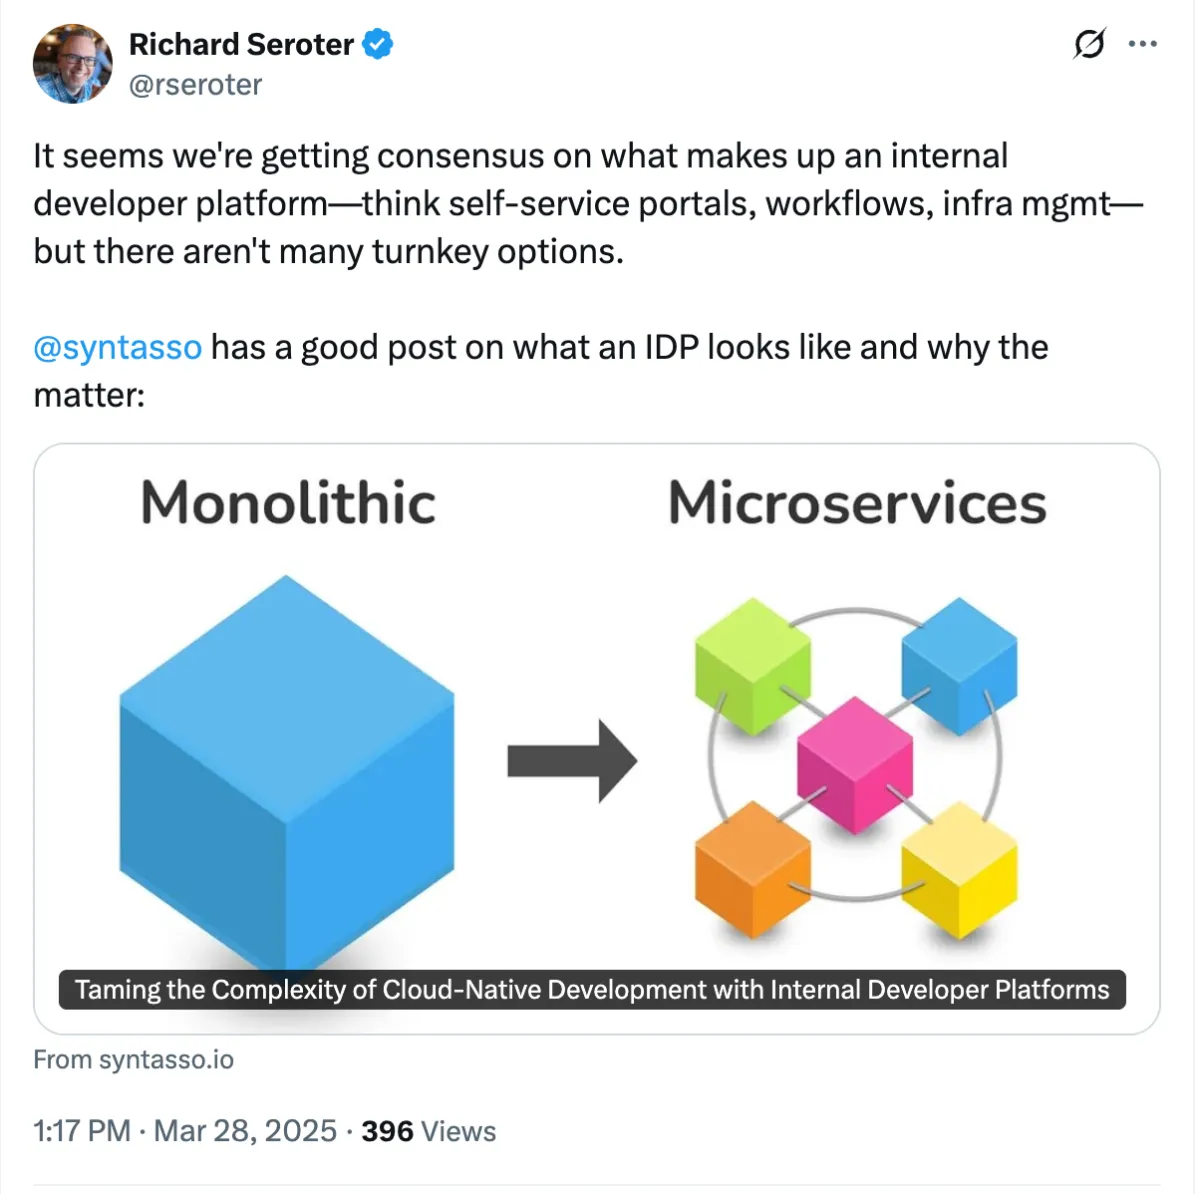Click the 'From syntasso.io' source link

[134, 1060]
